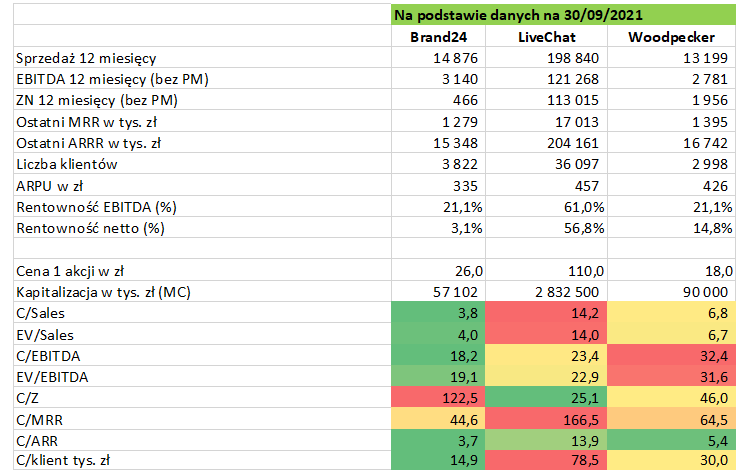Select the 'Rentowność netto (%)' label
The height and width of the screenshot is (474, 750).
90,228
